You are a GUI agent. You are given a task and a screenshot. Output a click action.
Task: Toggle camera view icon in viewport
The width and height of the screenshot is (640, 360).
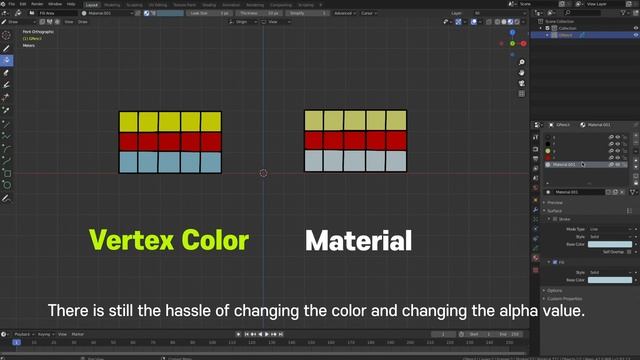pos(521,83)
